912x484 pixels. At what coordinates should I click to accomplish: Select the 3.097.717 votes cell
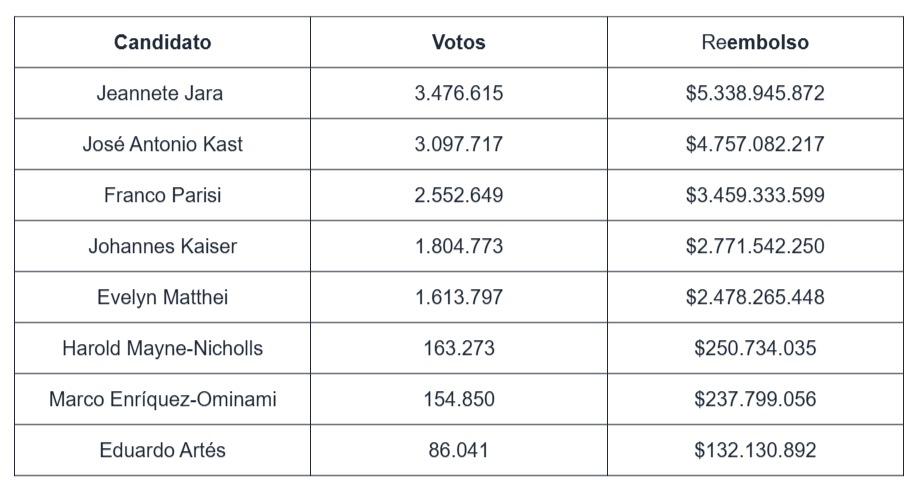(458, 144)
